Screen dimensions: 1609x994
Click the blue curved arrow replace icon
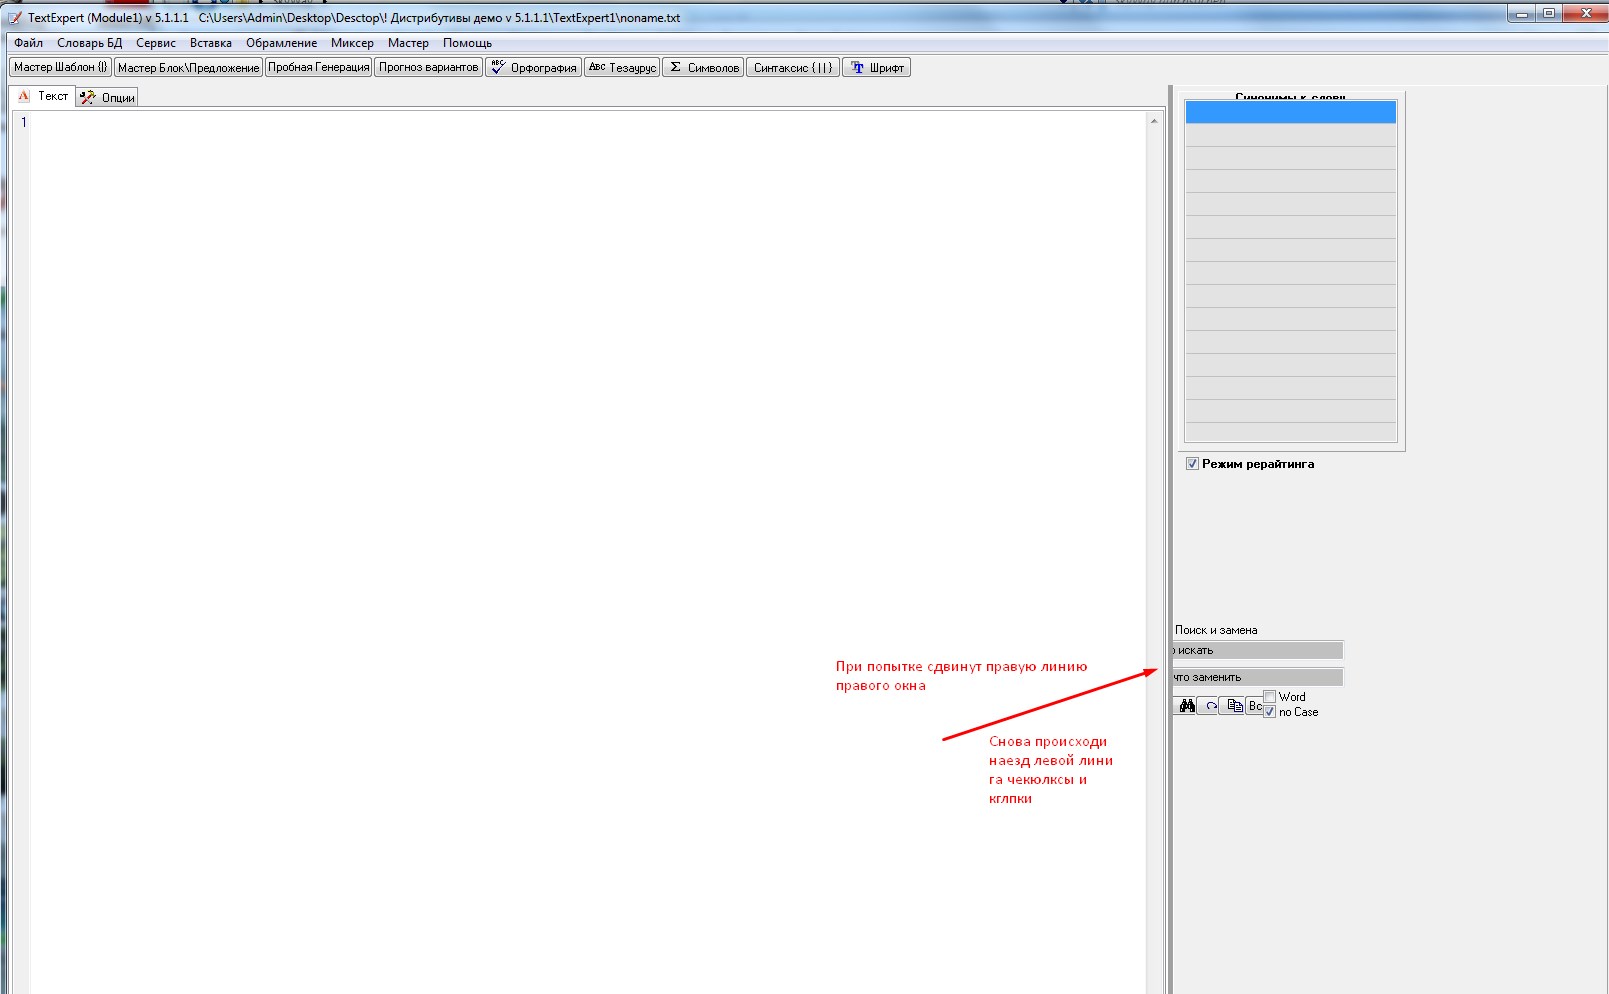[x=1210, y=705]
